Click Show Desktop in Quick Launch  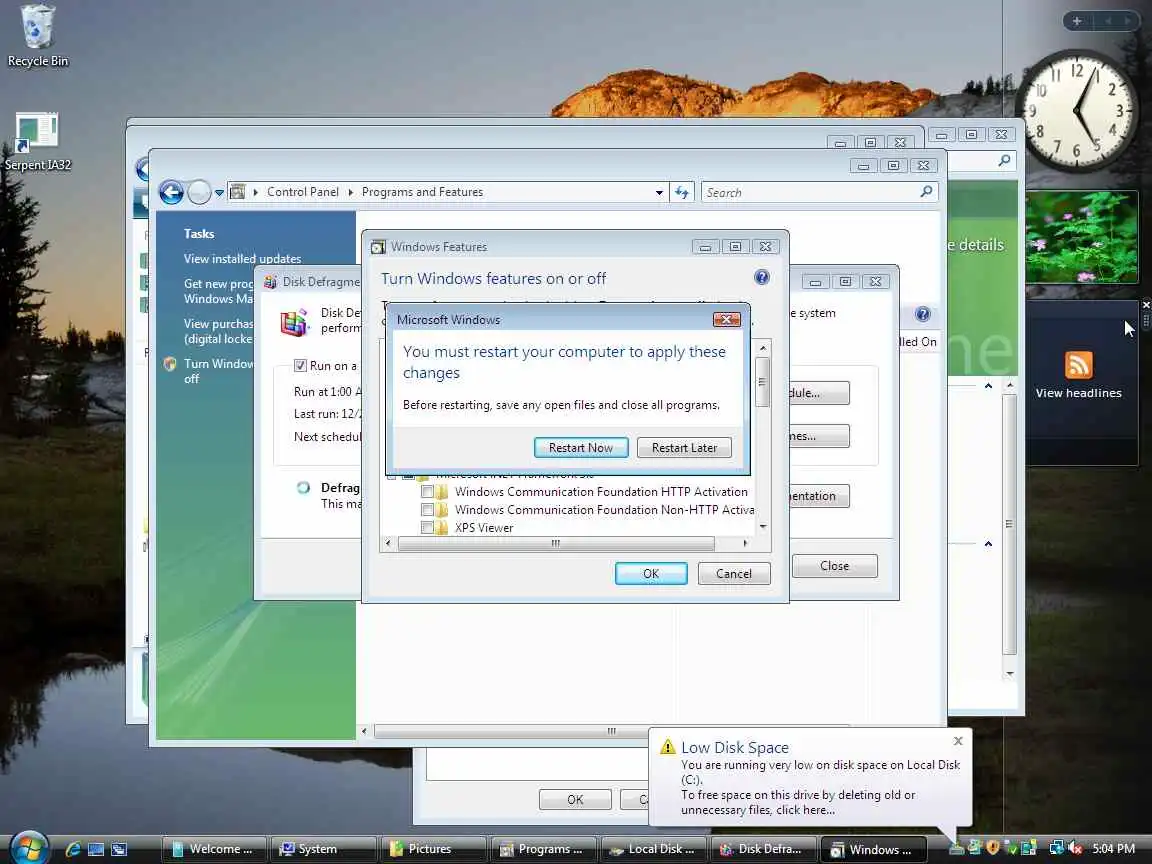(96, 849)
